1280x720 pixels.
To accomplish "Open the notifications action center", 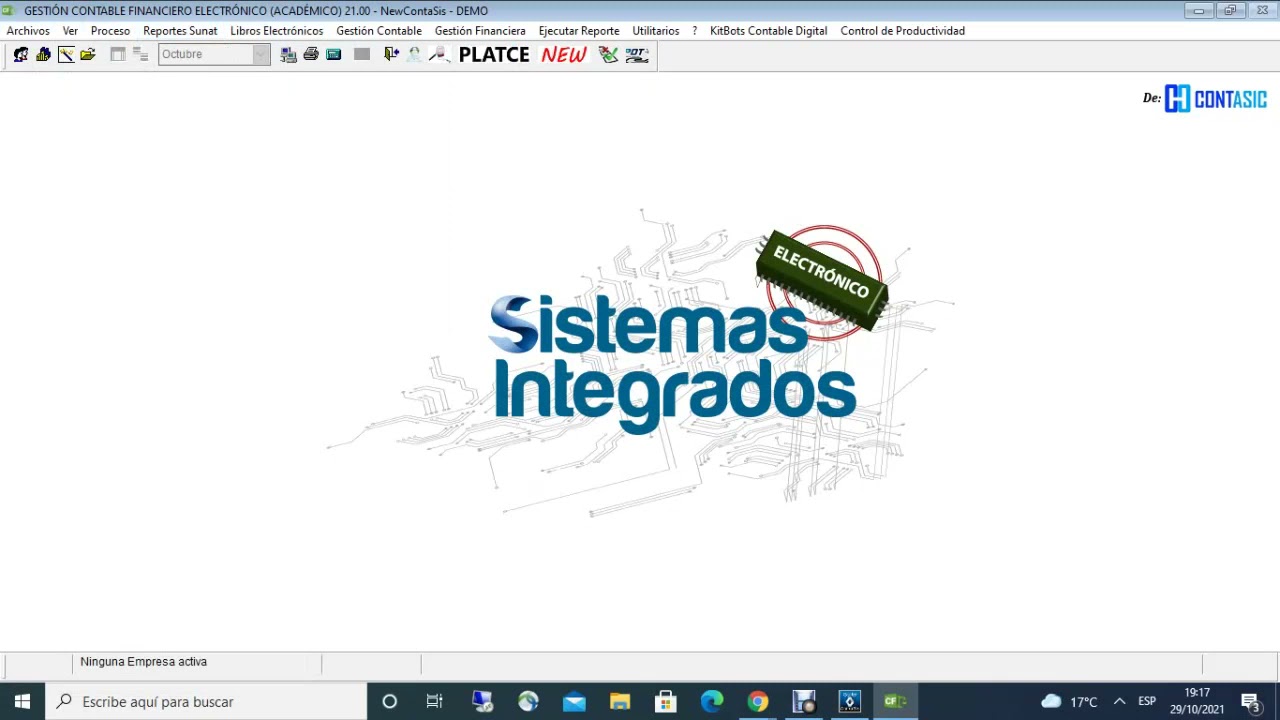I will coord(1250,701).
